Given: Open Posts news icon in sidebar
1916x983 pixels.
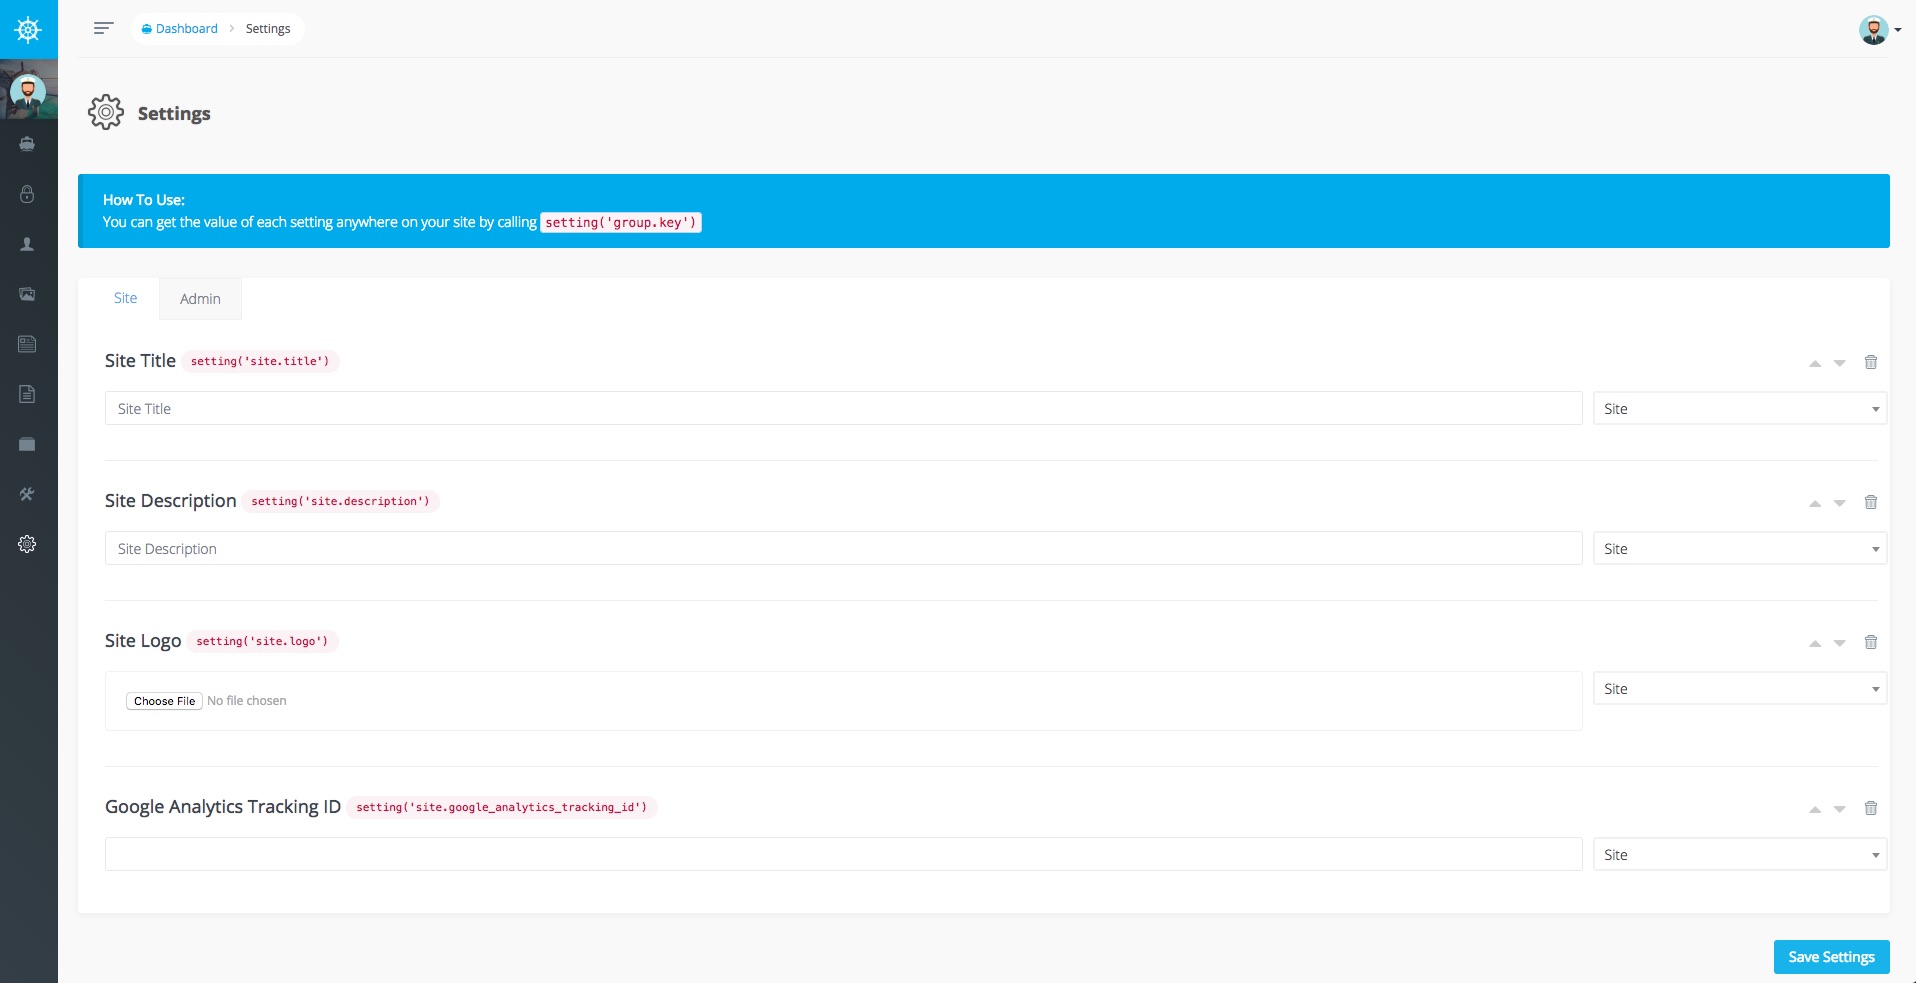Looking at the screenshot, I should [27, 344].
